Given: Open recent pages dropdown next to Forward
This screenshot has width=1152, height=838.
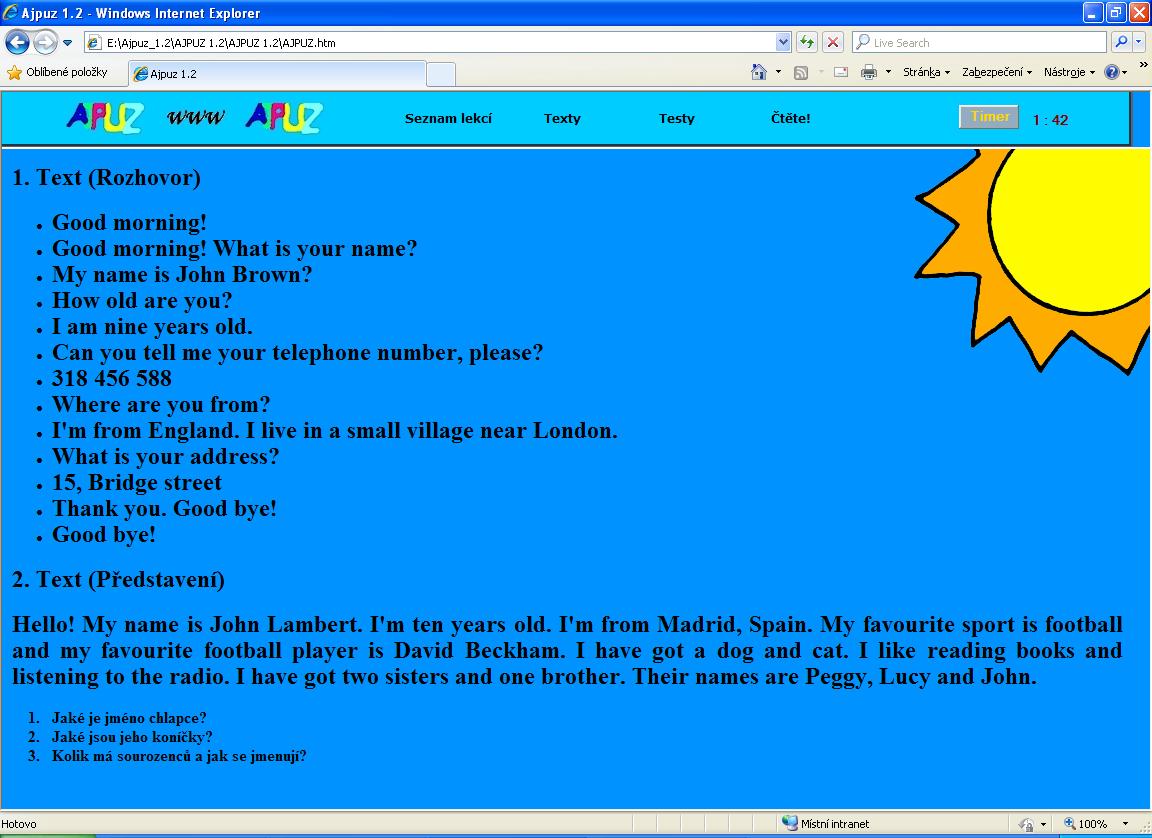Looking at the screenshot, I should tap(68, 43).
